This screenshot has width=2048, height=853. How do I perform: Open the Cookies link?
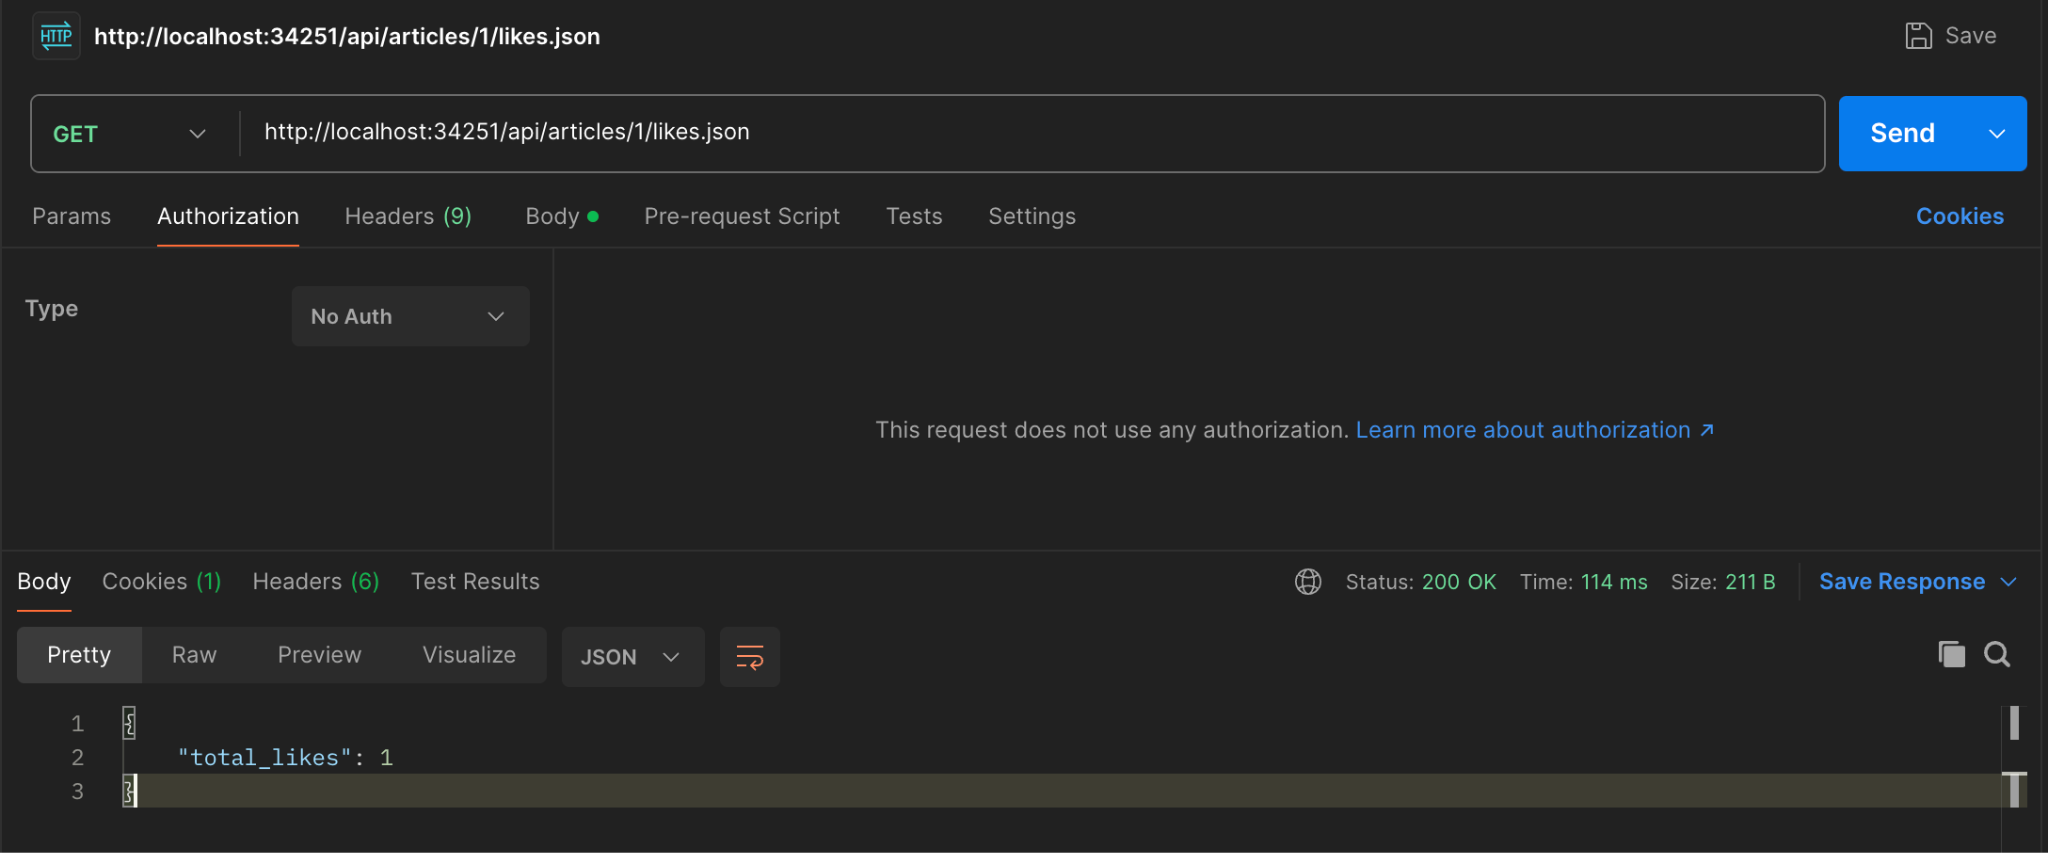click(1959, 217)
